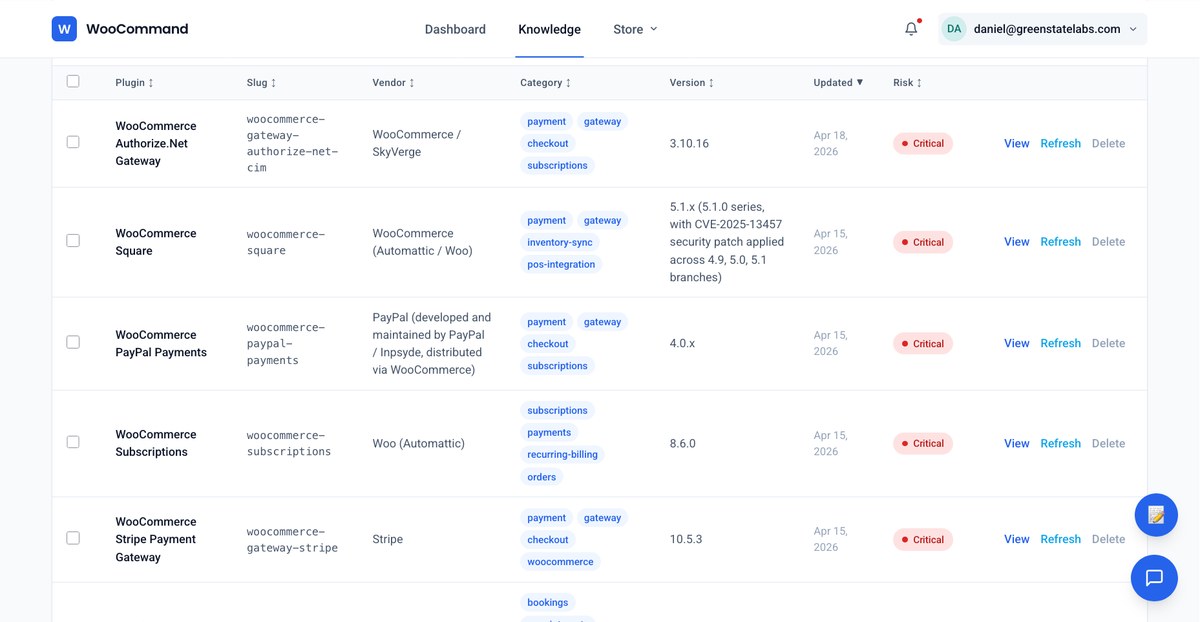Viewport: 1200px width, 622px height.
Task: View the WooCommerce Square plugin
Action: 1016,242
